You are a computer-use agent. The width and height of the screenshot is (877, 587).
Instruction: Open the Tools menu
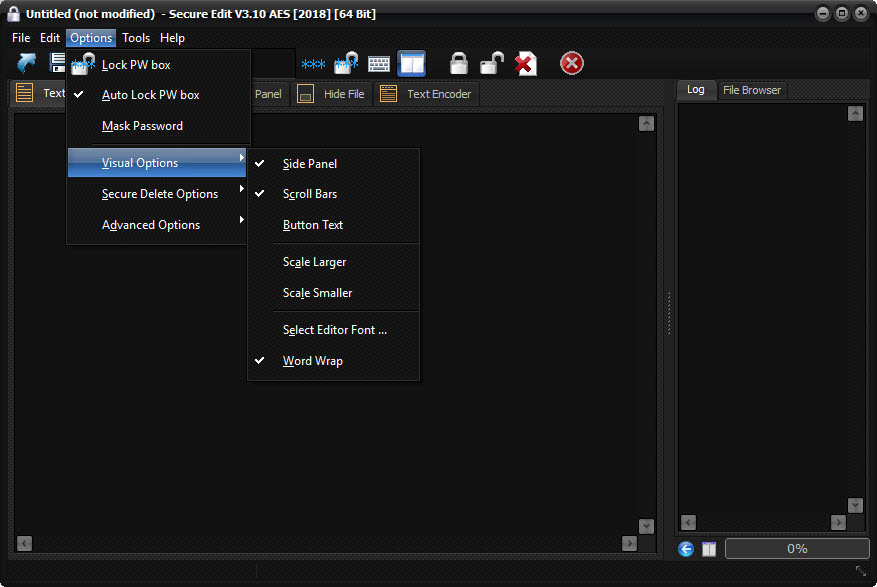136,38
